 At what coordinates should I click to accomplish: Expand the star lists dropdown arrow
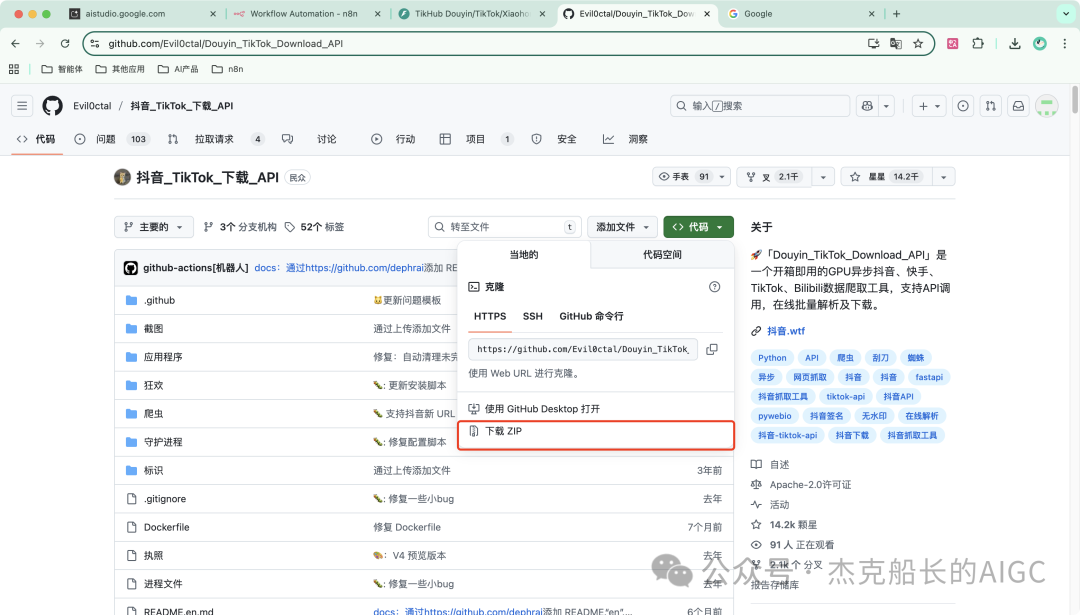tap(944, 177)
